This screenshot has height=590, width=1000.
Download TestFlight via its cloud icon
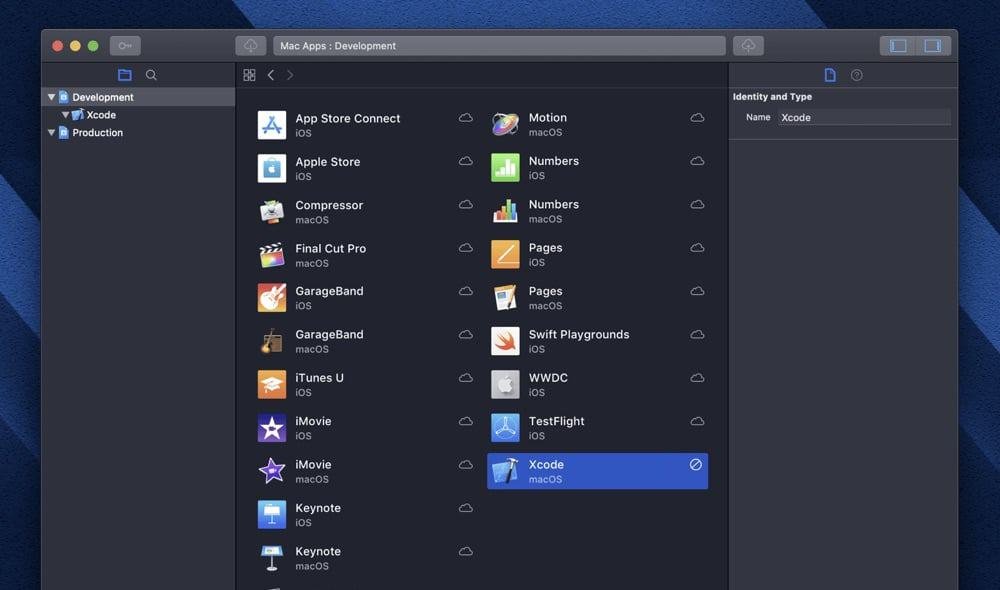tap(697, 421)
